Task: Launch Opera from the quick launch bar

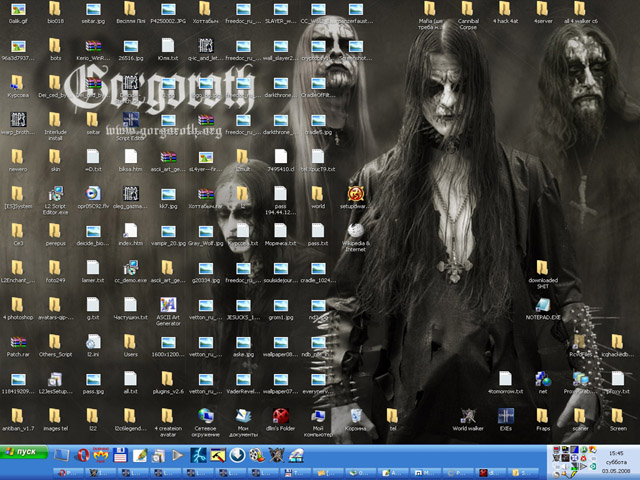Action: [83, 455]
